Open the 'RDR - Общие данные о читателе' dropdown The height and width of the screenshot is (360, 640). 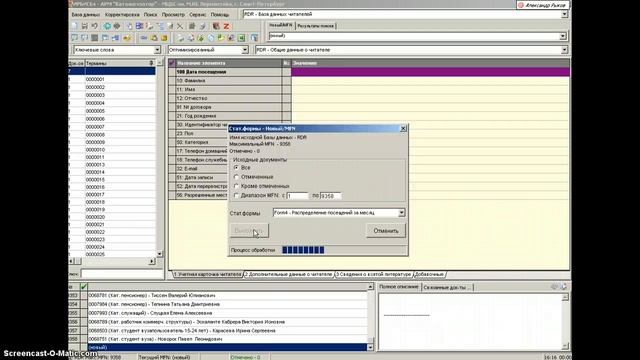click(564, 50)
